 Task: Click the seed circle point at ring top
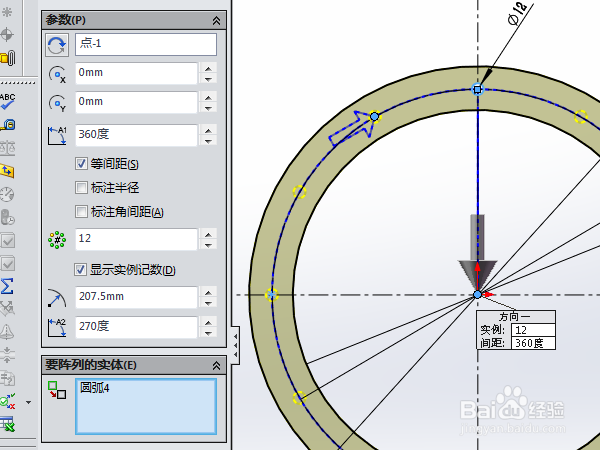tap(478, 90)
